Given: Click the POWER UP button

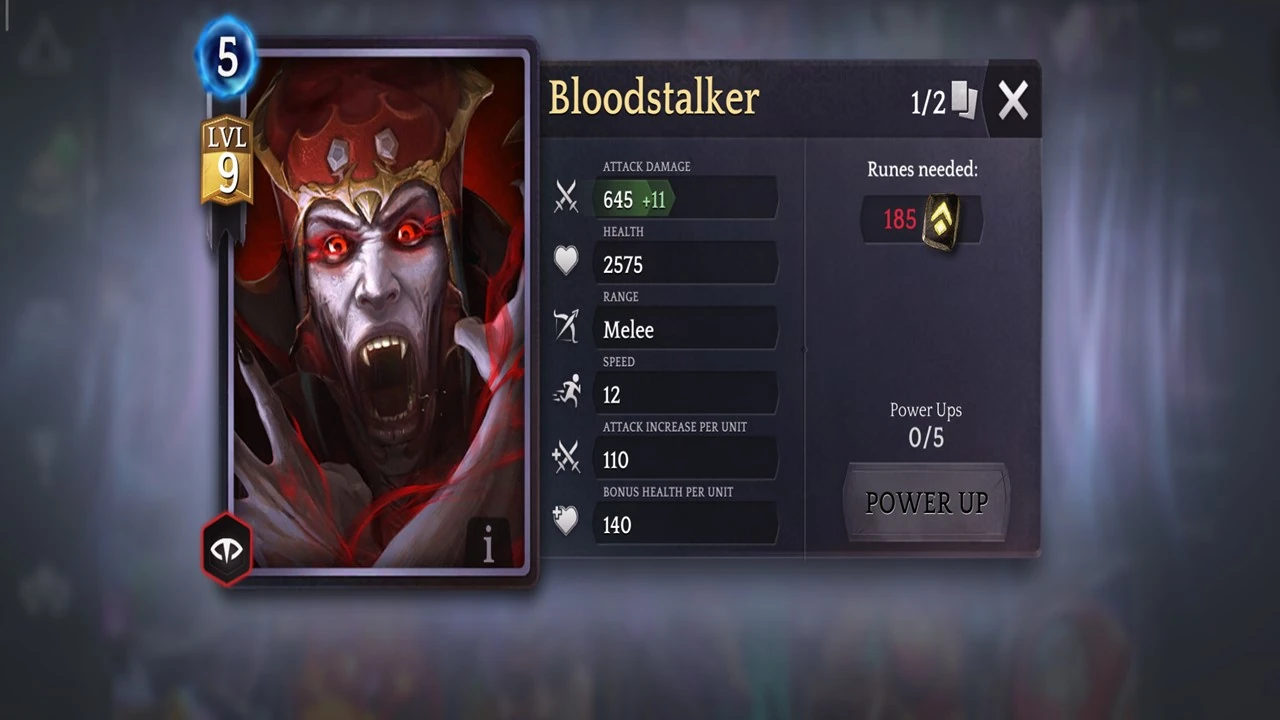Looking at the screenshot, I should click(926, 503).
